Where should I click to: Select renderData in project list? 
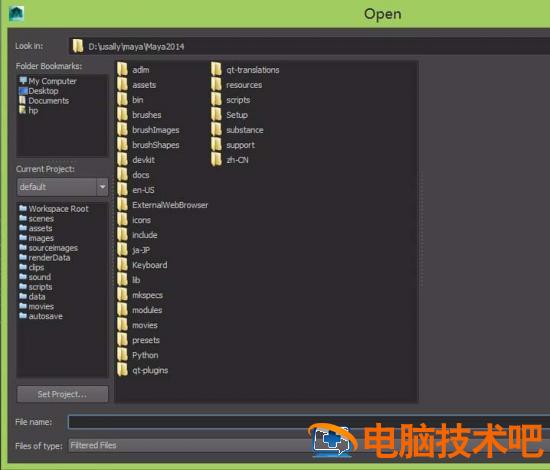pos(45,257)
